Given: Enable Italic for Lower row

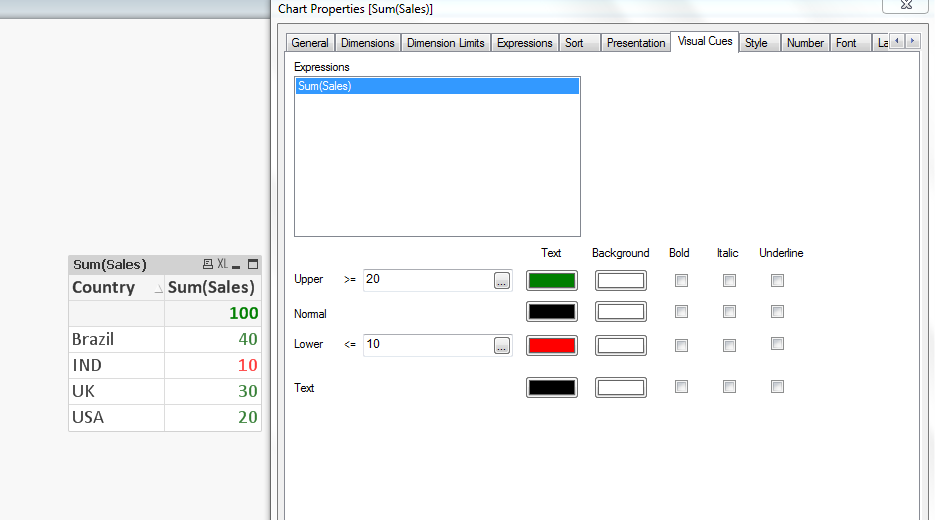Looking at the screenshot, I should tap(729, 345).
